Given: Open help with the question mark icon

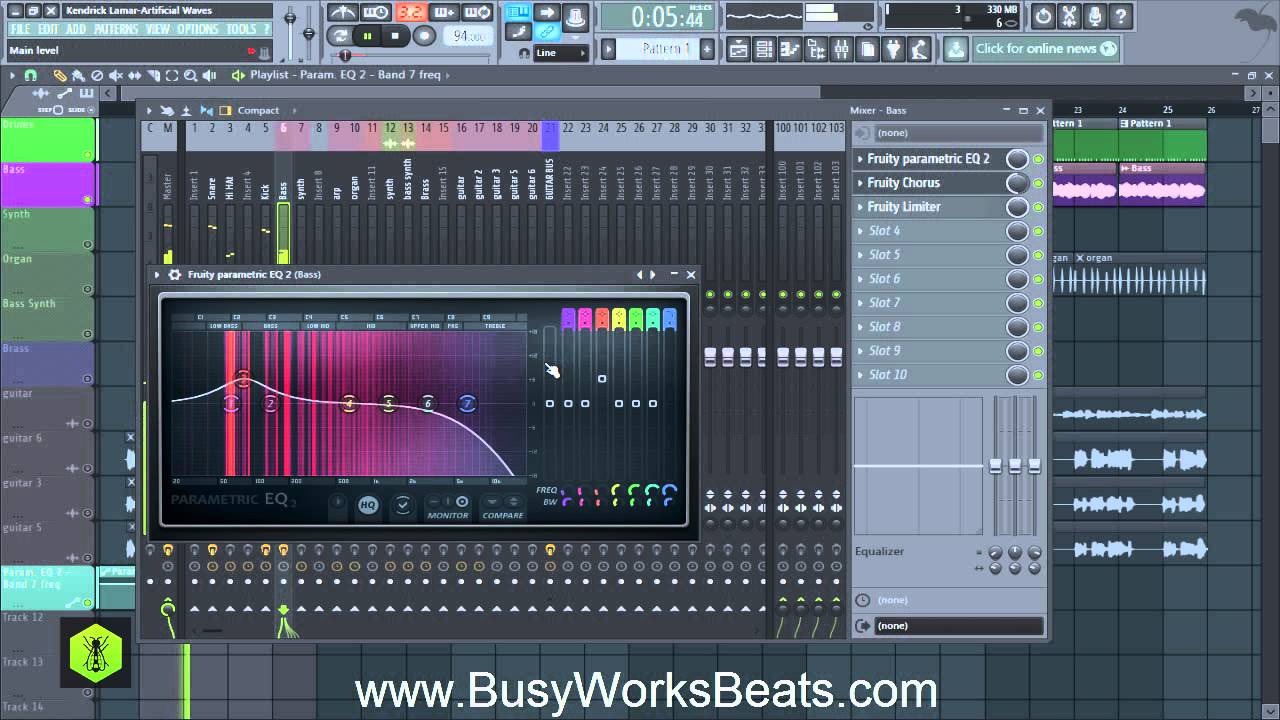Looking at the screenshot, I should 1121,16.
